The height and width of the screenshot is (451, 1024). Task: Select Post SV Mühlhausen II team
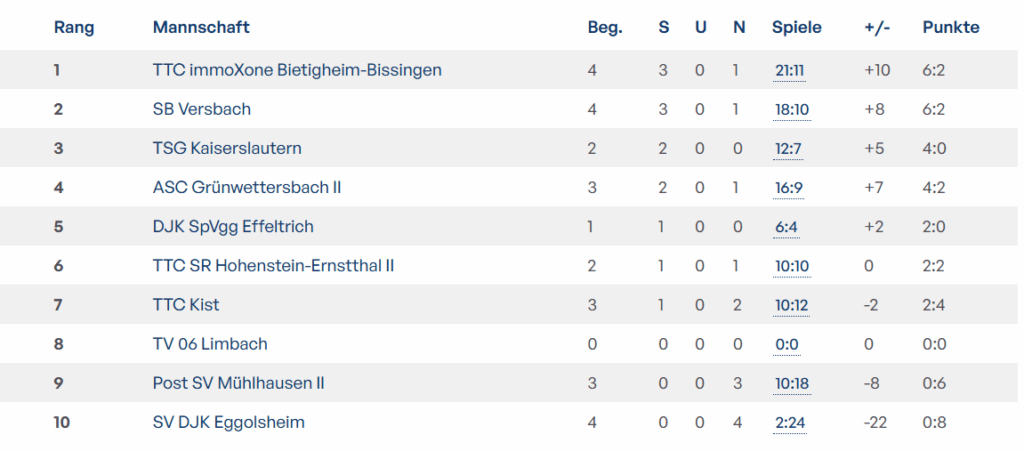pos(239,383)
